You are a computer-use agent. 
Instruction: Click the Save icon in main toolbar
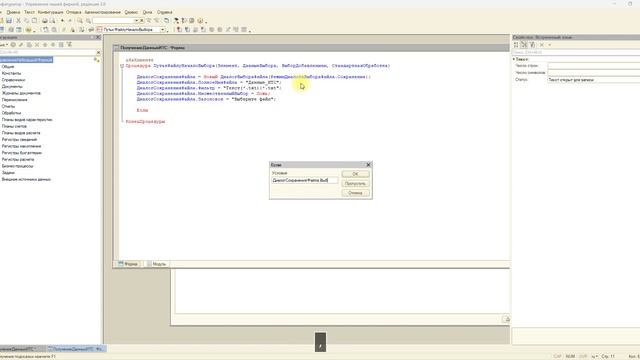pyautogui.click(x=9, y=20)
